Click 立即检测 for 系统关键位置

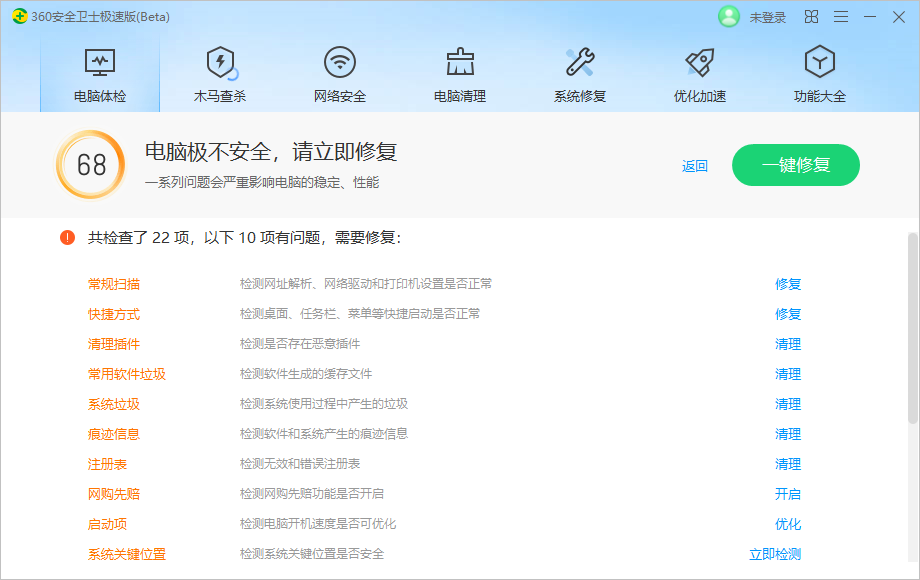[775, 554]
